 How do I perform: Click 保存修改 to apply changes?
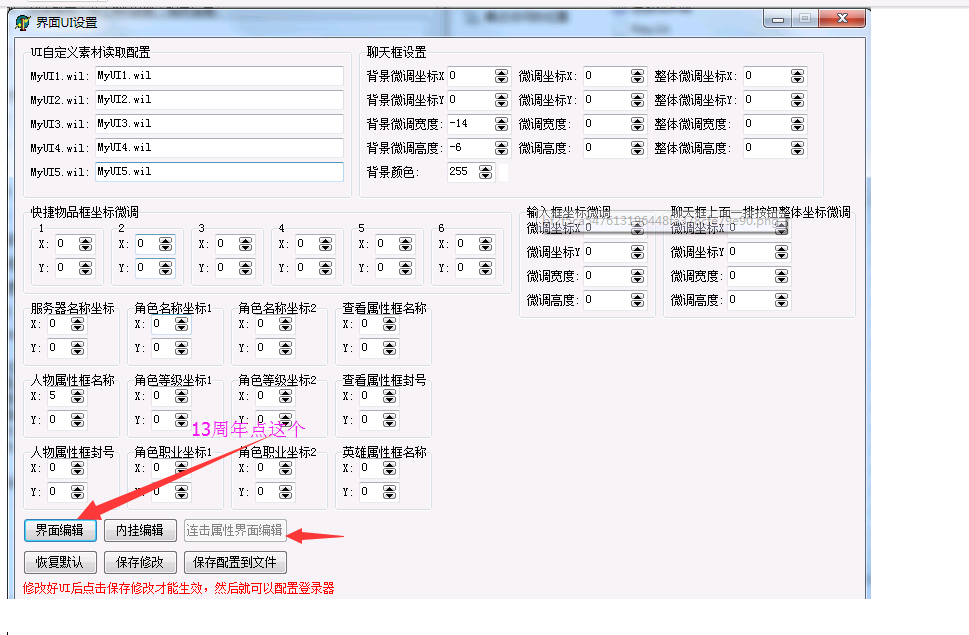click(140, 562)
